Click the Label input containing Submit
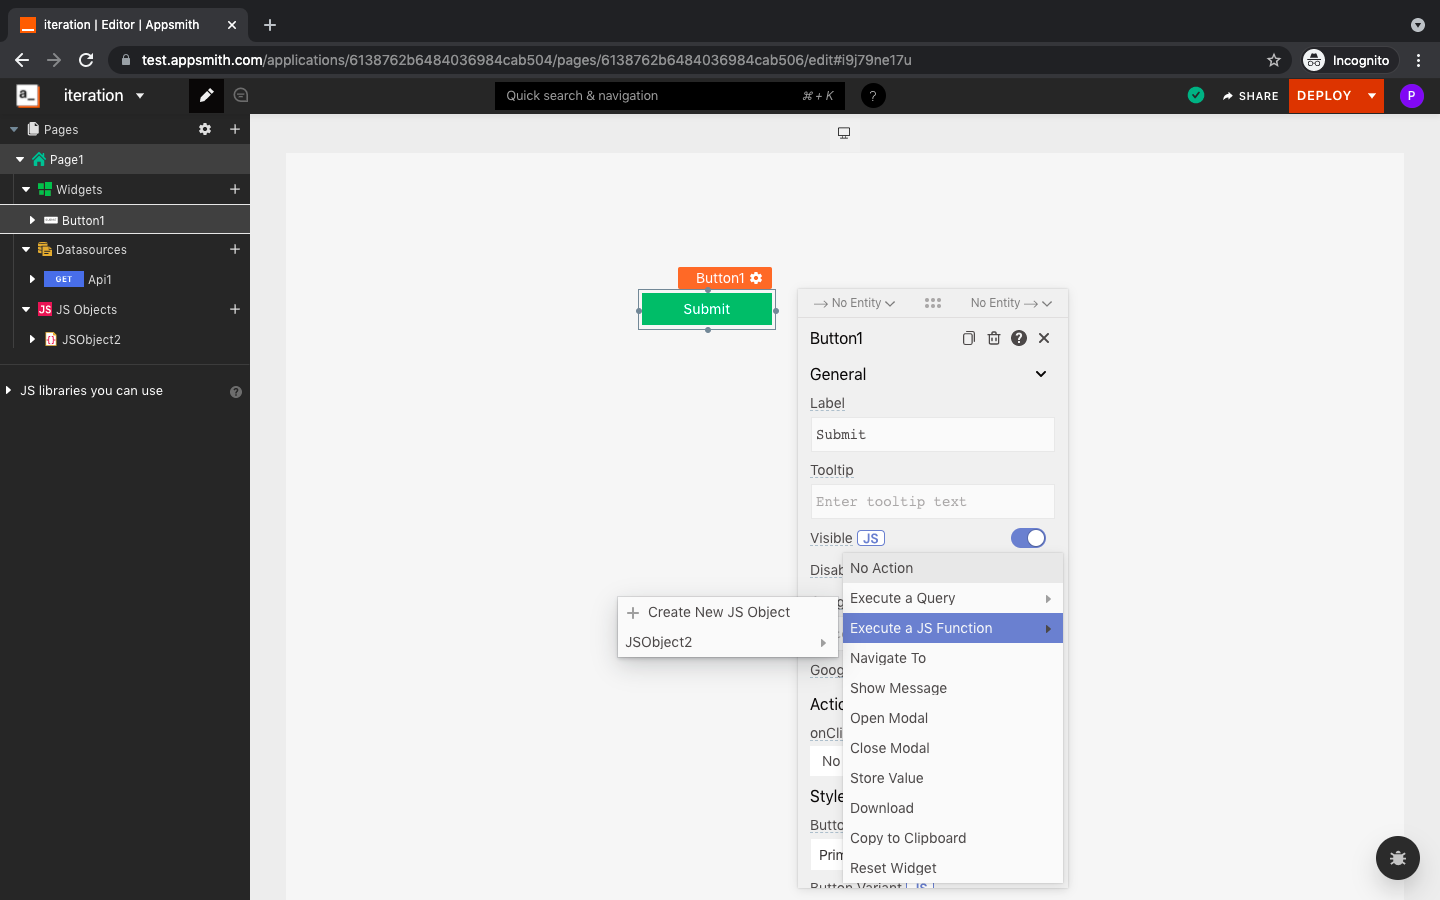The image size is (1440, 900). point(932,435)
